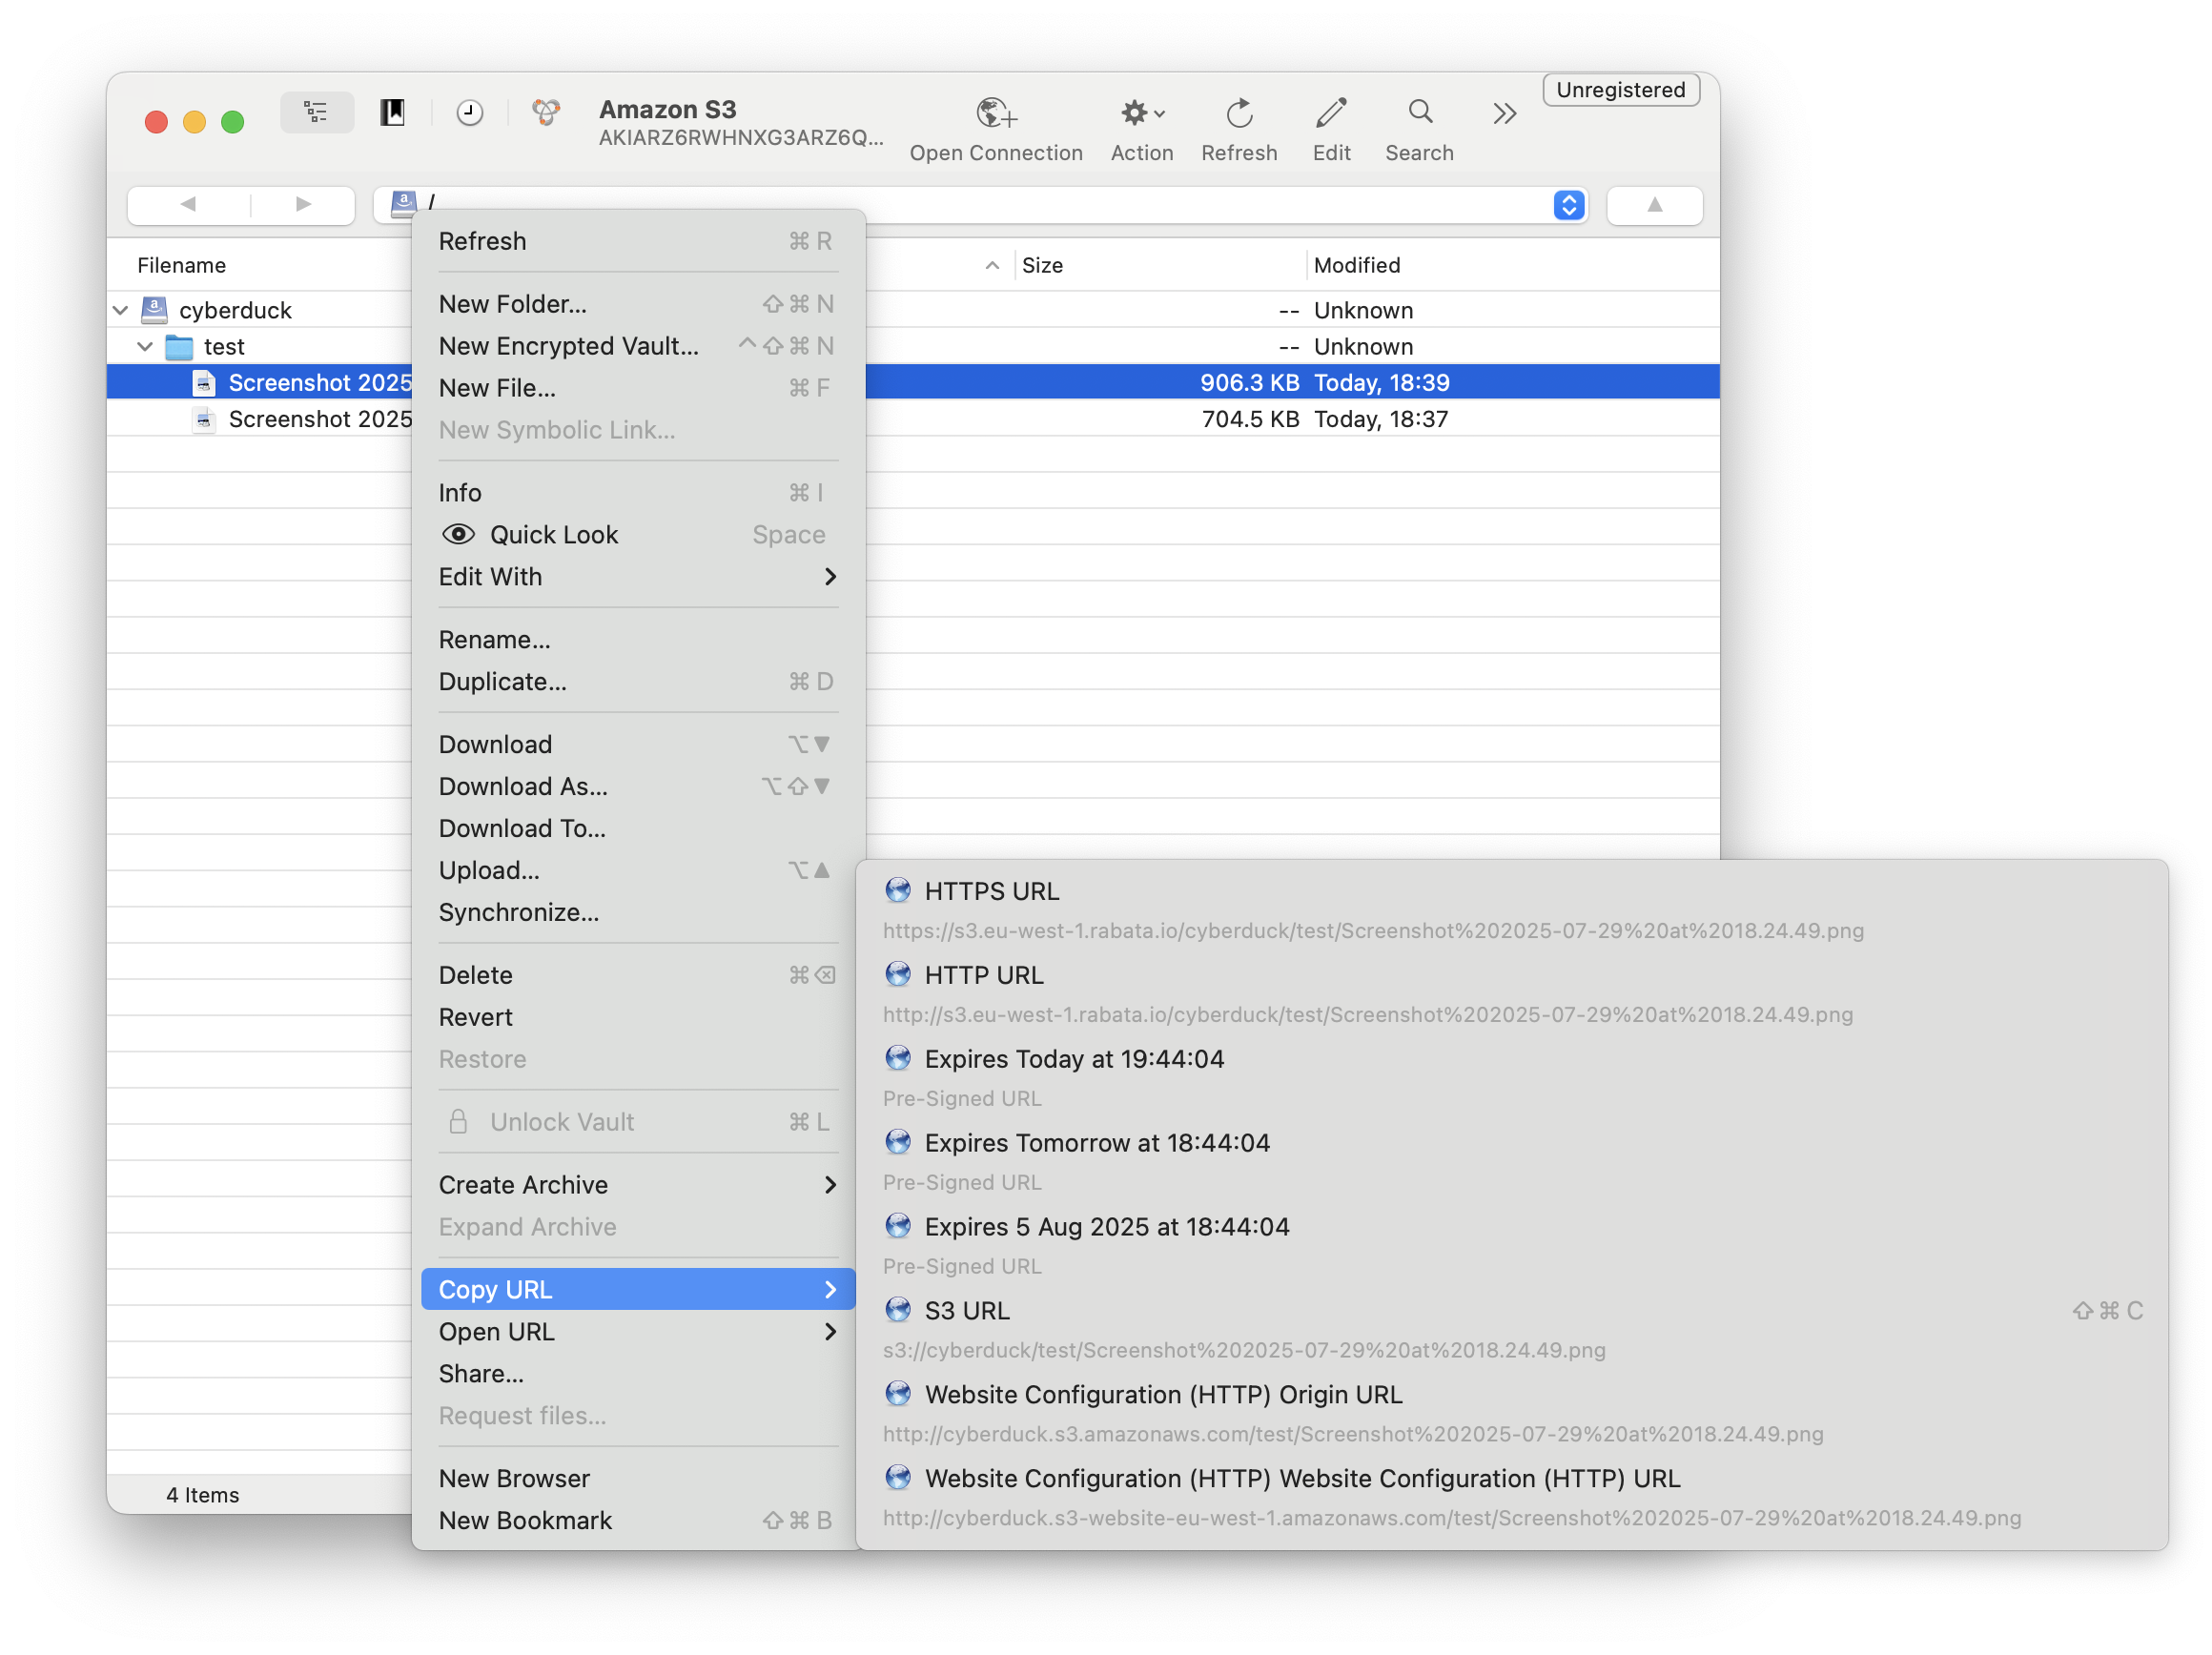
Task: Collapse the test folder
Action: (146, 346)
